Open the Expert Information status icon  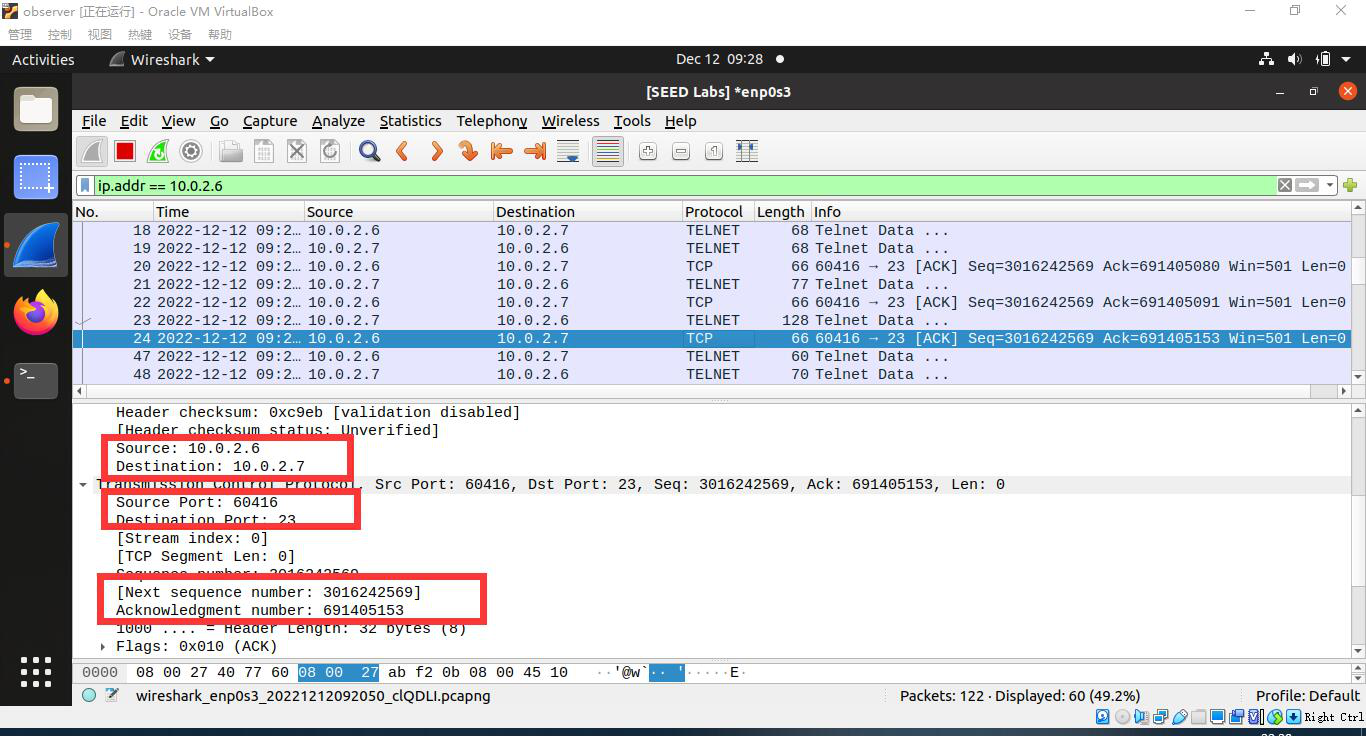pyautogui.click(x=87, y=695)
